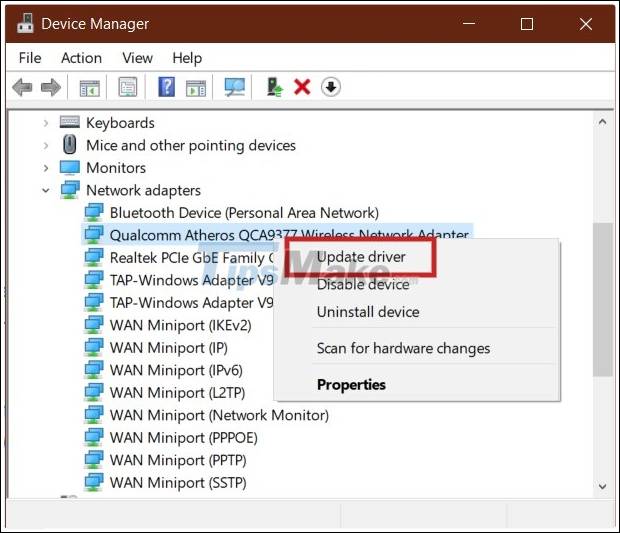Select the Monitors label
This screenshot has width=620, height=533.
pyautogui.click(x=116, y=168)
